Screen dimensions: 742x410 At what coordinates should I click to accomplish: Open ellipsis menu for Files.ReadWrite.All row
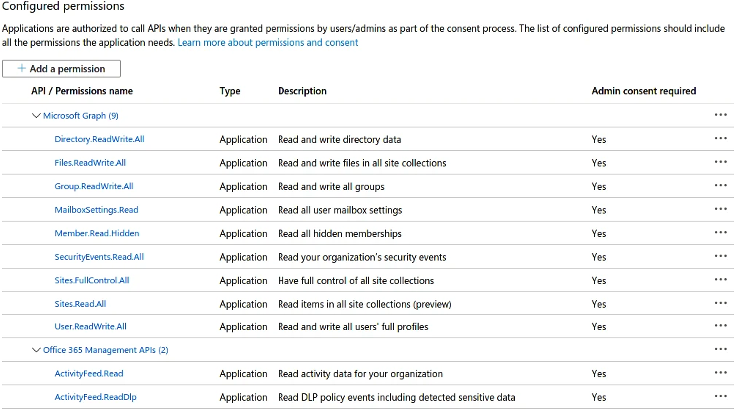[720, 162]
